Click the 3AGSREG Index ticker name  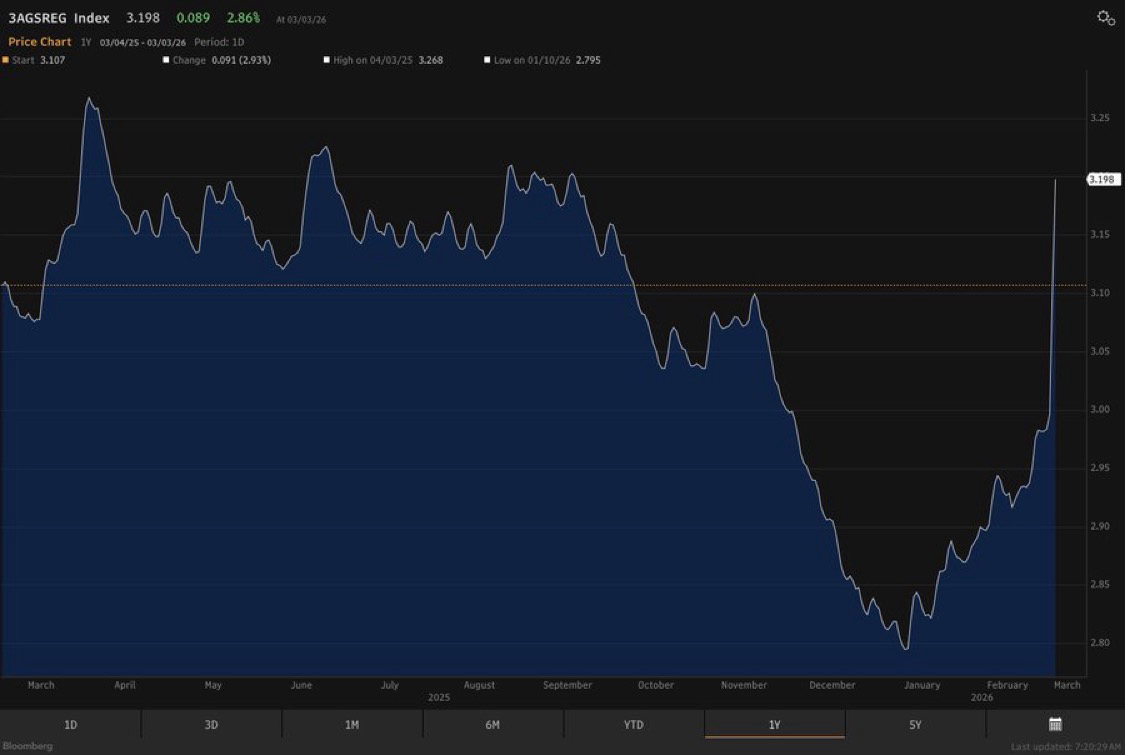59,18
